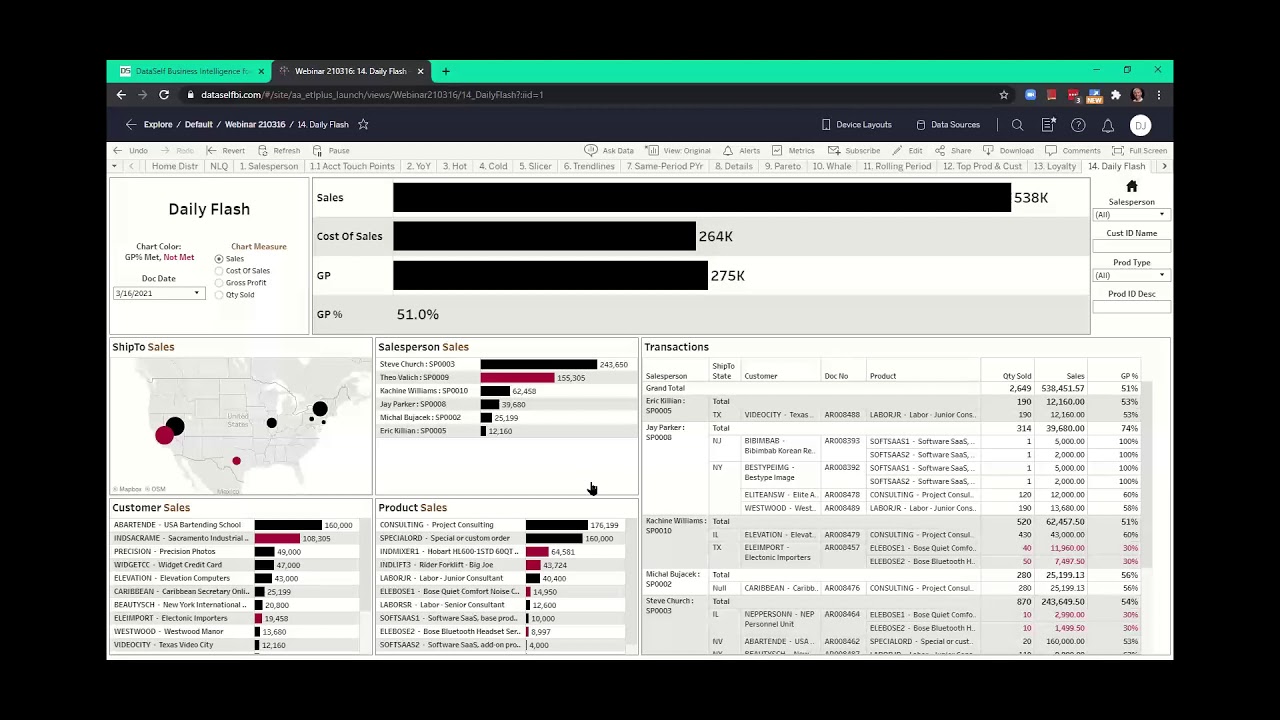Switch to the 3. Hot tab
The image size is (1280, 720).
point(454,166)
